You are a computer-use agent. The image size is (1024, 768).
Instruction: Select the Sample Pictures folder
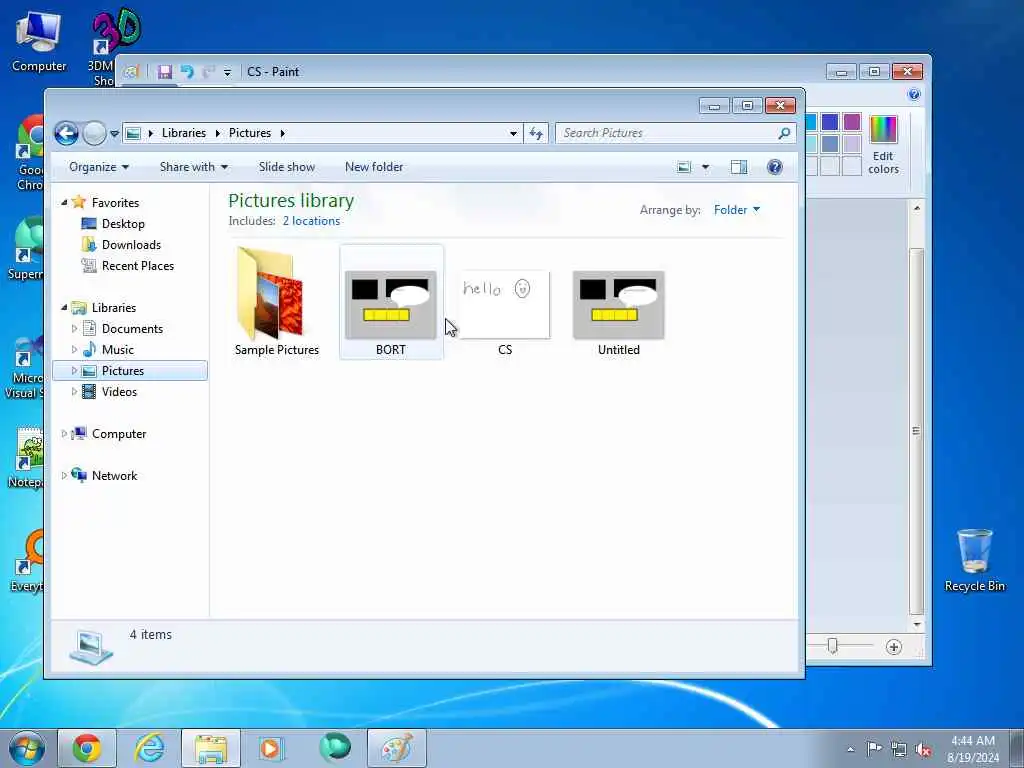[x=276, y=302]
